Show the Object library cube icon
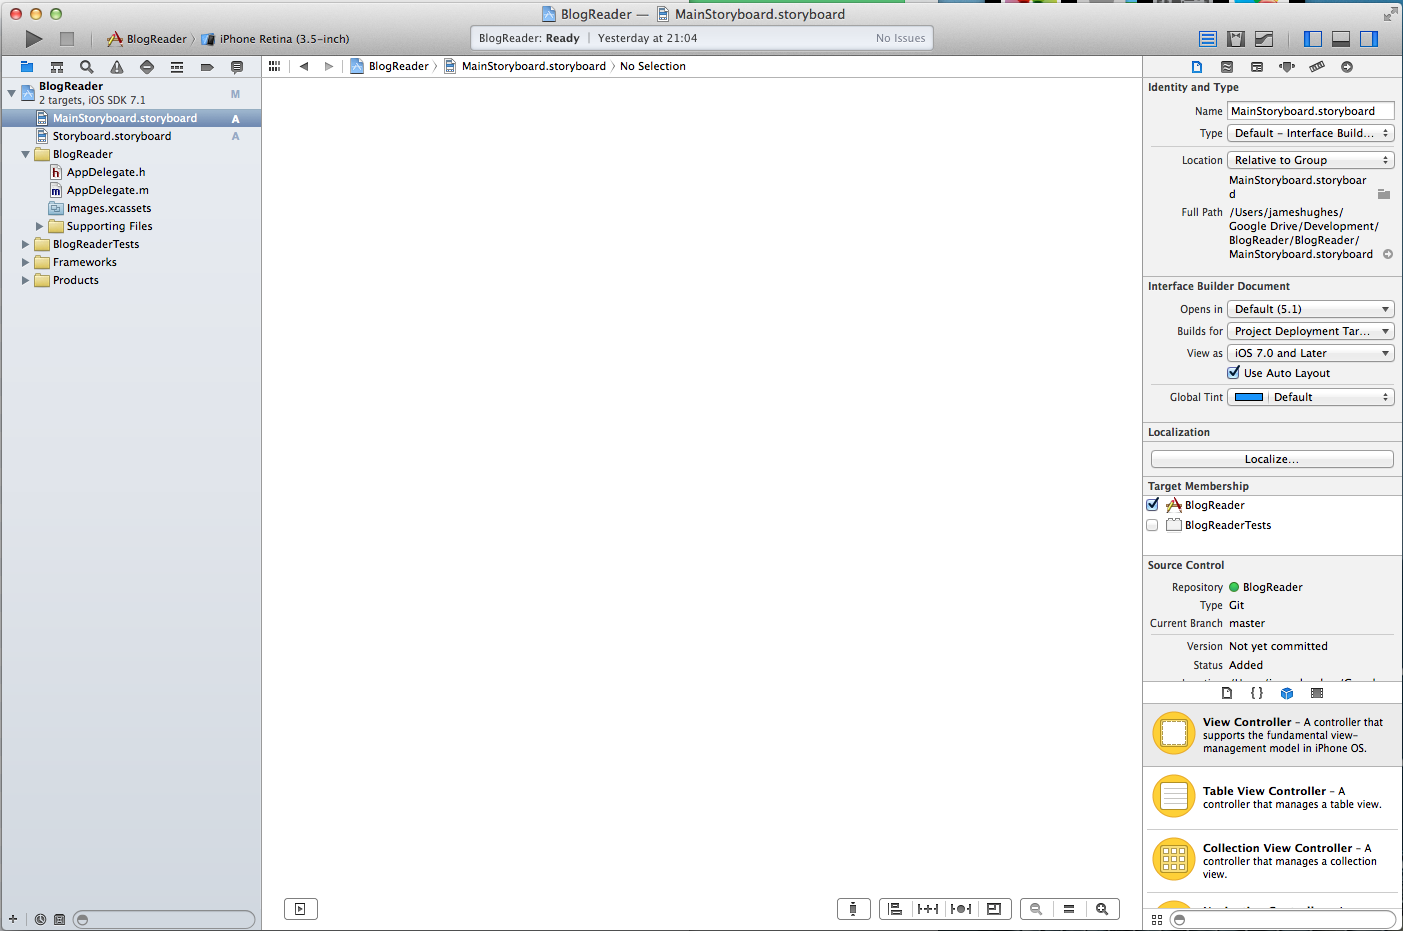1403x931 pixels. pyautogui.click(x=1287, y=693)
